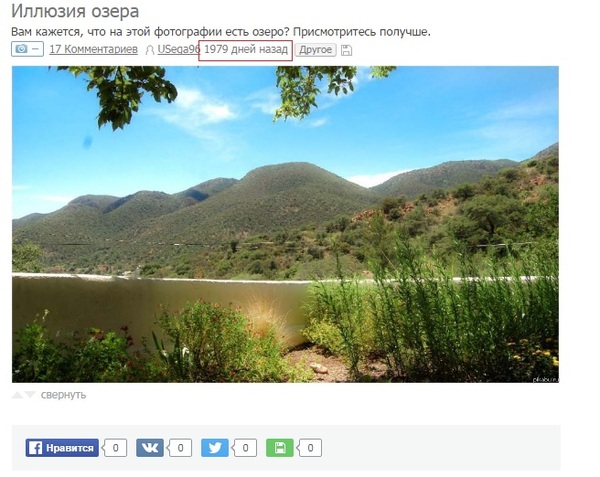Open the Иллюзия озера post title
Viewport: 600px width, 477px height.
pyautogui.click(x=75, y=11)
